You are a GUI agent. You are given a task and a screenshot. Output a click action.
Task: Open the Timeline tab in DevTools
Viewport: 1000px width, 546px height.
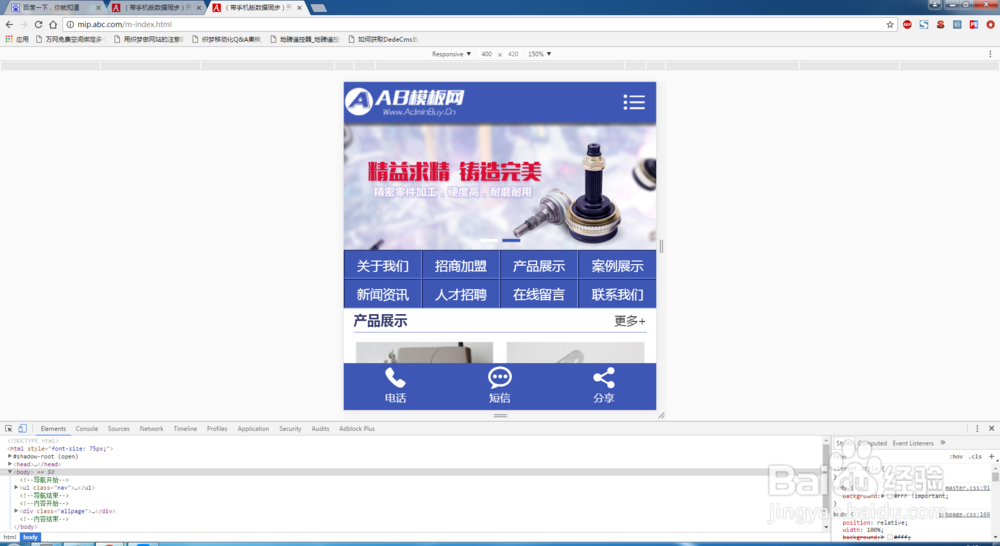click(x=185, y=429)
